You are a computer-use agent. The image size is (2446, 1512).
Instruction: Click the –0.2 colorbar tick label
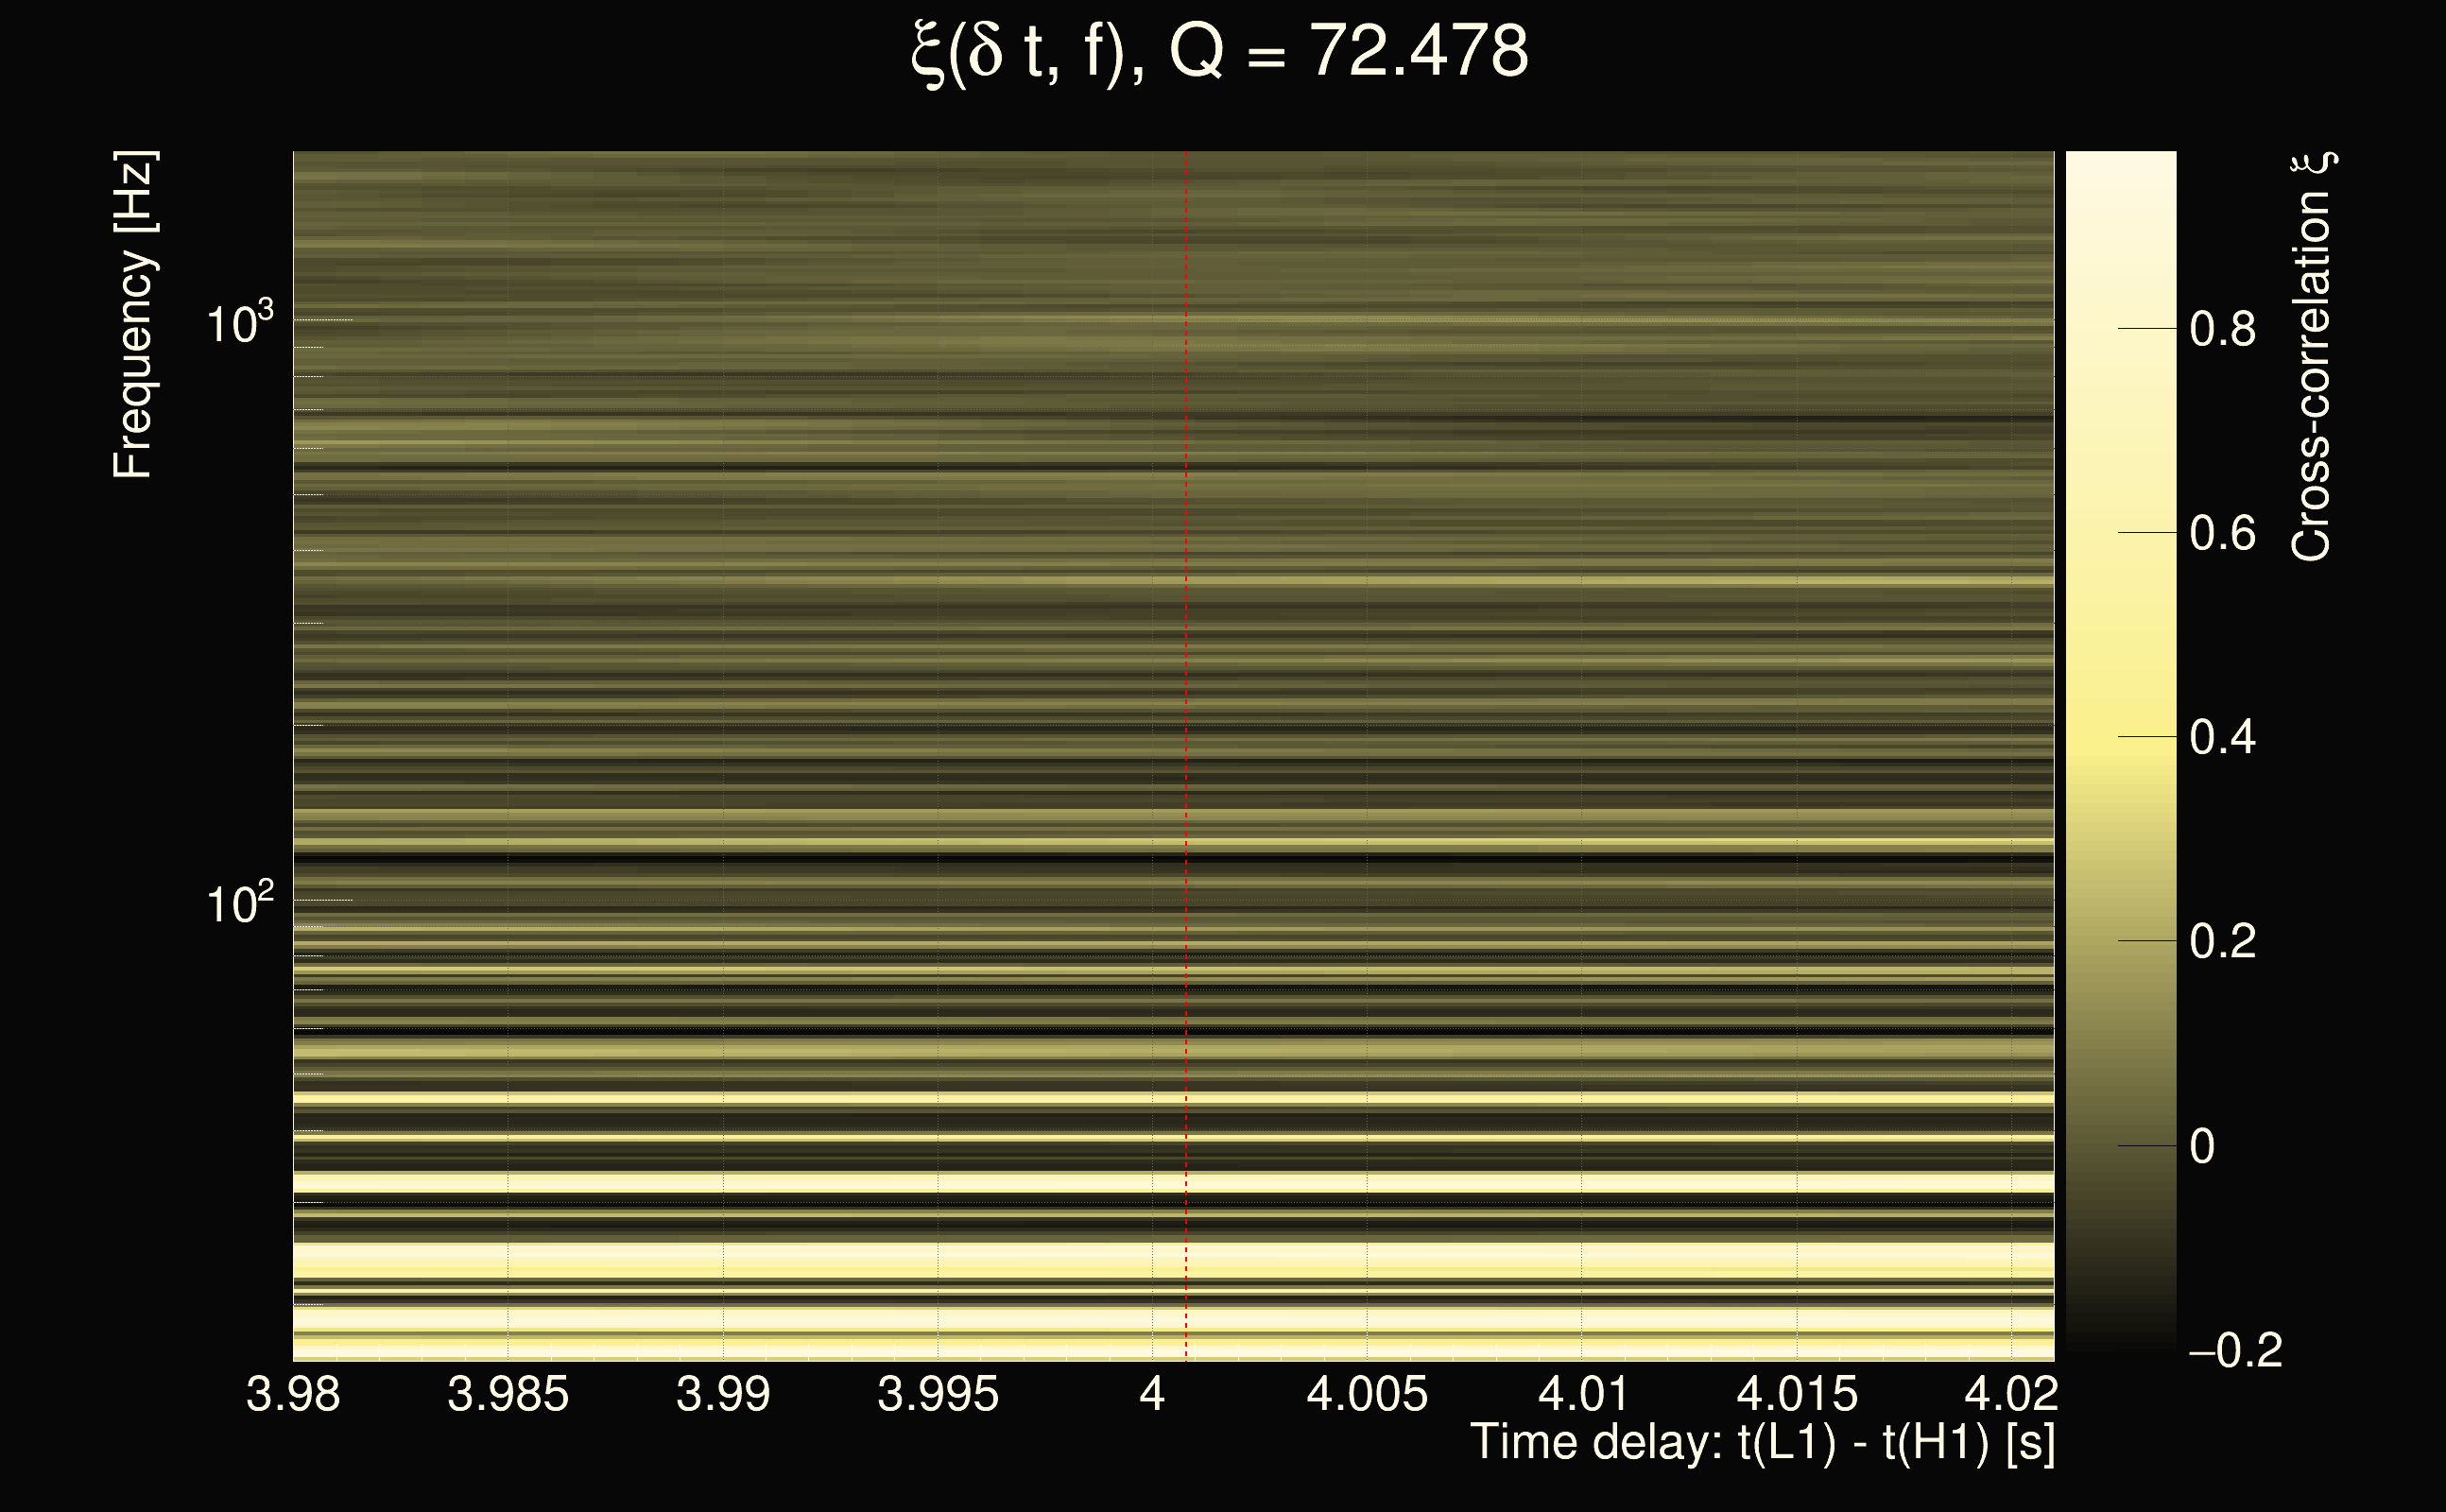(2235, 1350)
